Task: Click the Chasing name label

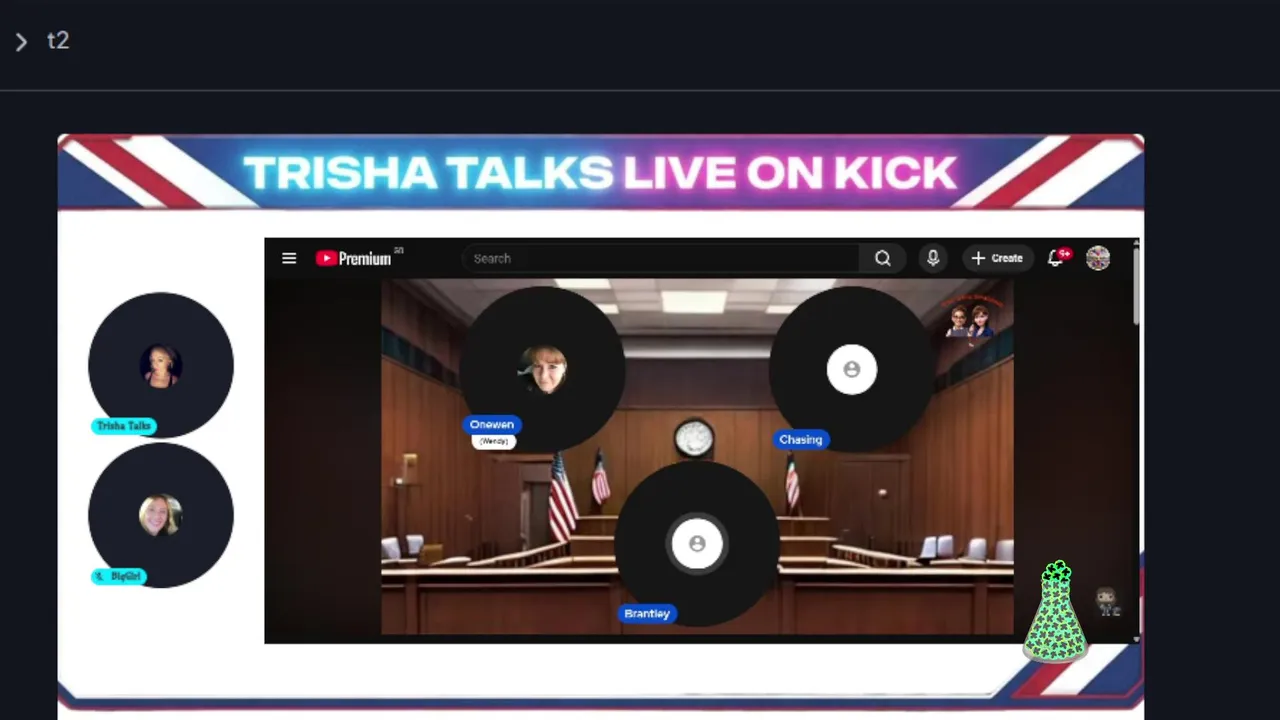Action: pyautogui.click(x=800, y=439)
